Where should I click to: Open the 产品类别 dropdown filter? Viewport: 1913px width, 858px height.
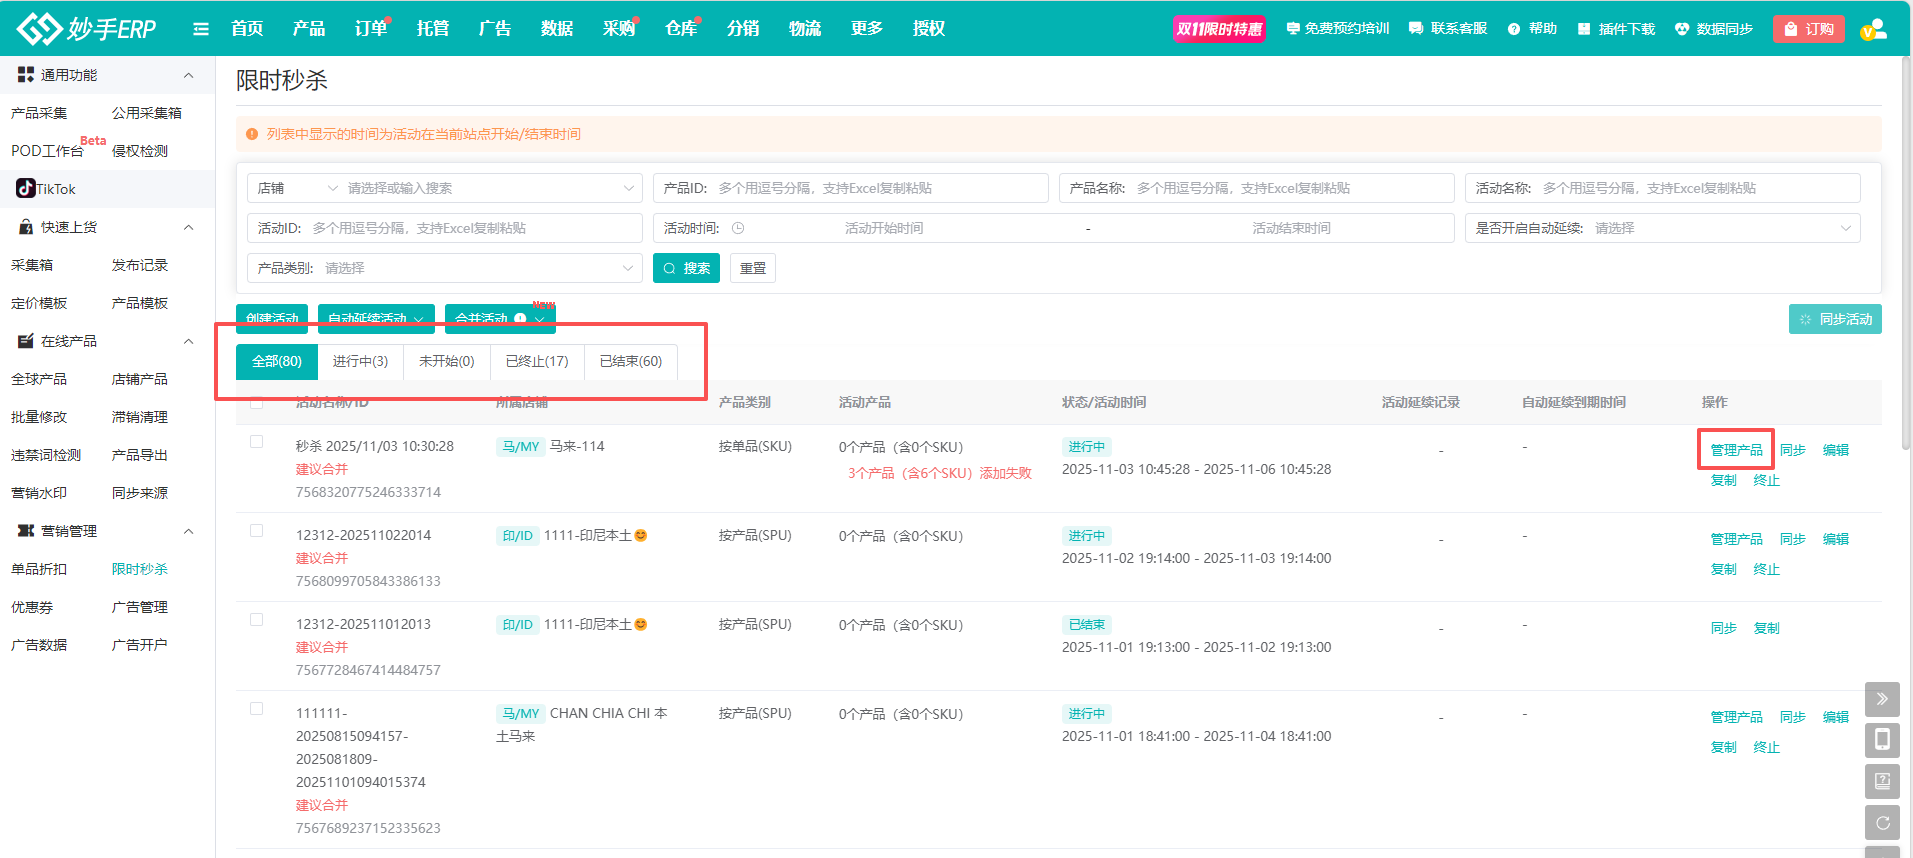click(444, 268)
